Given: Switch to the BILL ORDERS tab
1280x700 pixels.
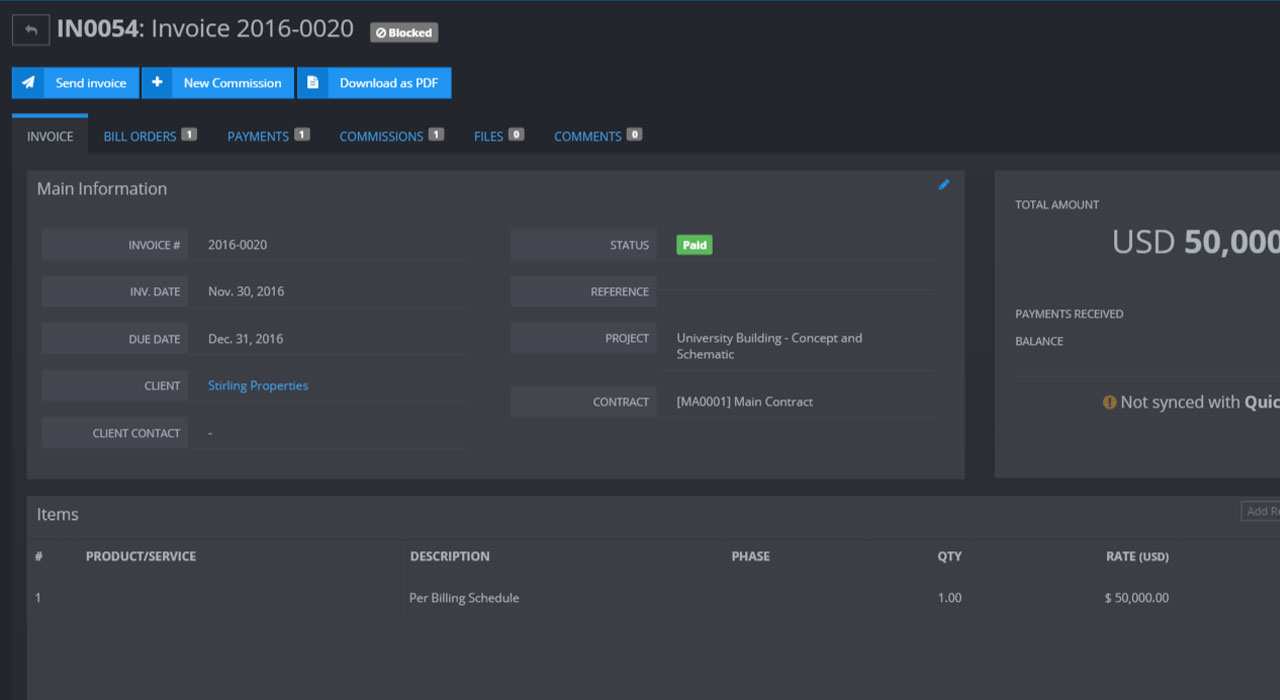Looking at the screenshot, I should pyautogui.click(x=150, y=136).
